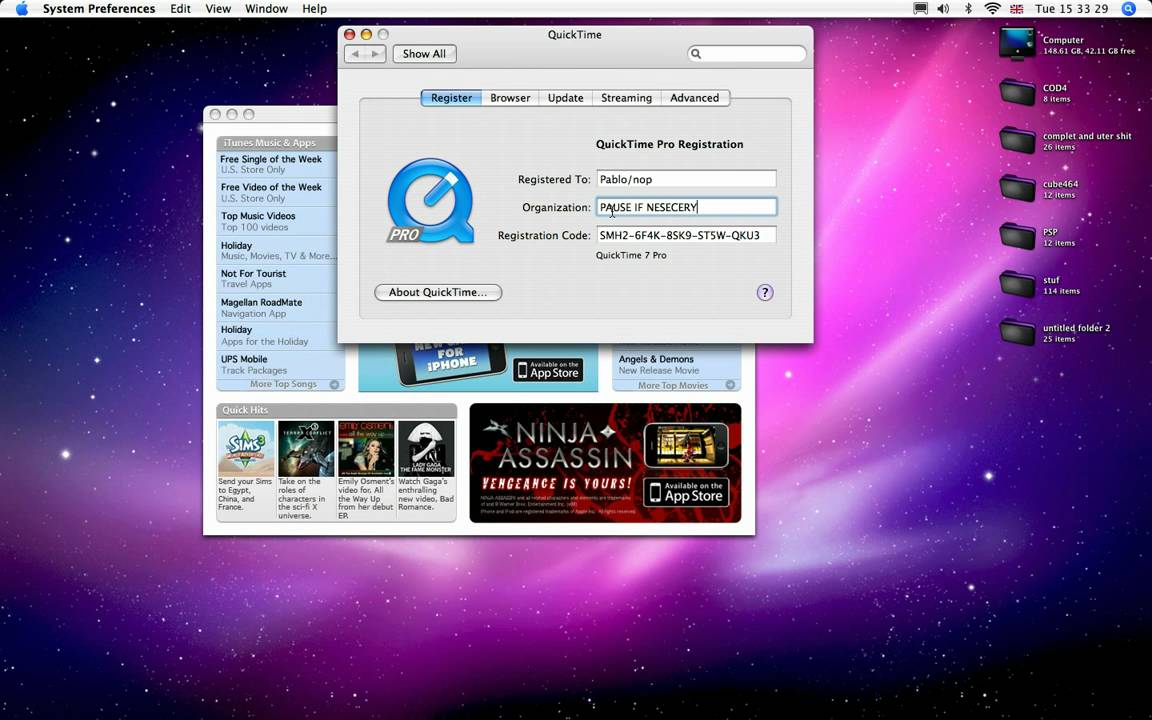Click the Quick Hits header
The image size is (1152, 720).
click(x=336, y=410)
